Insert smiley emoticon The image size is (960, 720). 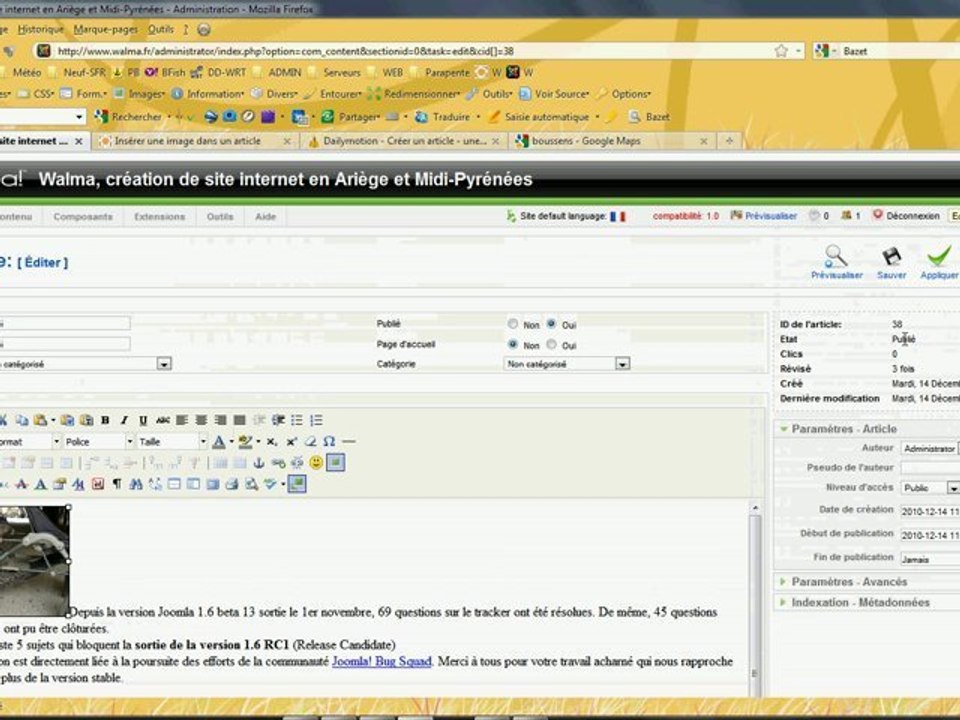coord(316,463)
